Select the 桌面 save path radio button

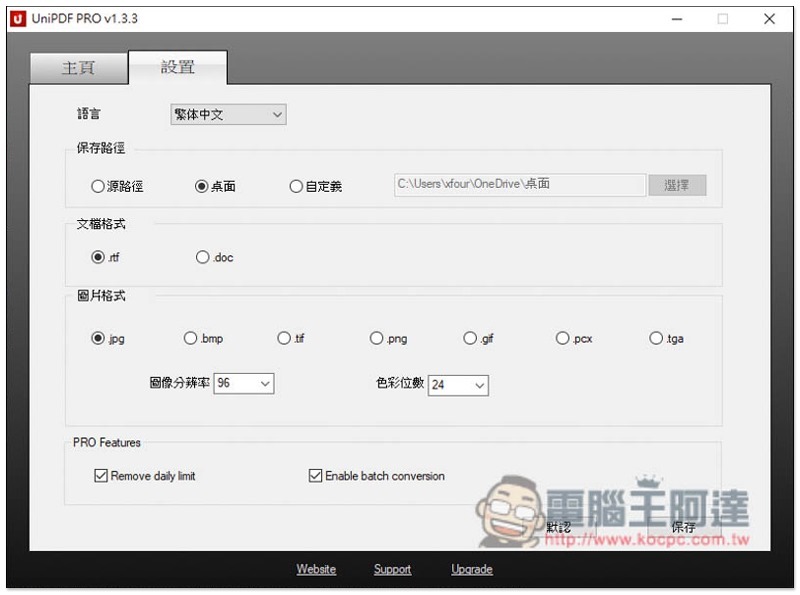215,186
